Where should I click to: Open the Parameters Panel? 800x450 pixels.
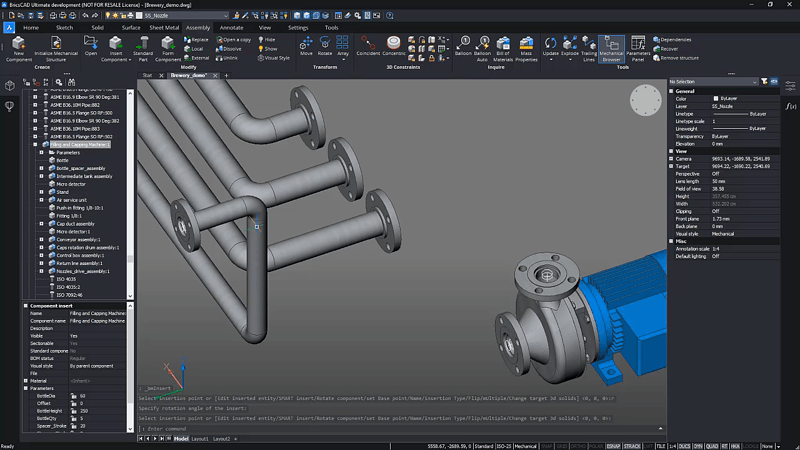click(x=638, y=49)
